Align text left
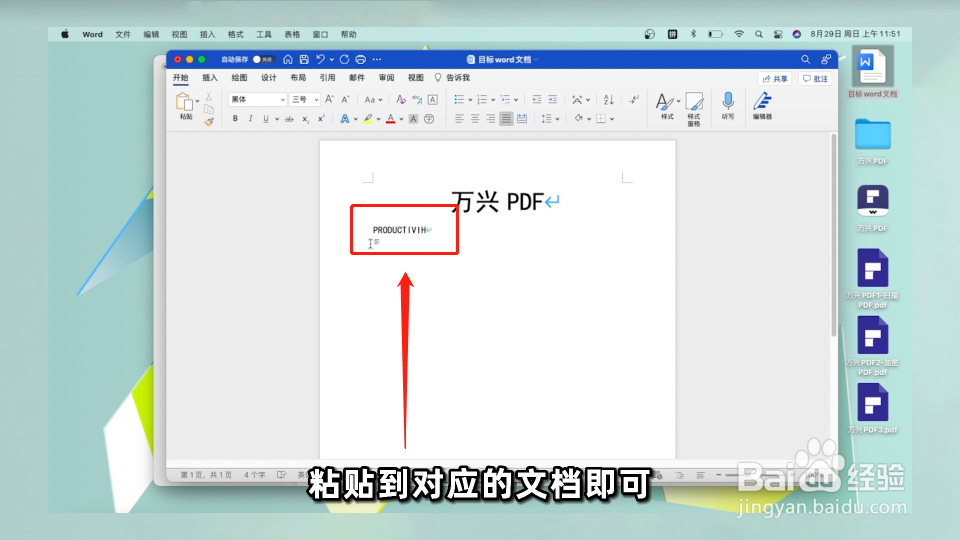The width and height of the screenshot is (960, 540). pos(459,119)
